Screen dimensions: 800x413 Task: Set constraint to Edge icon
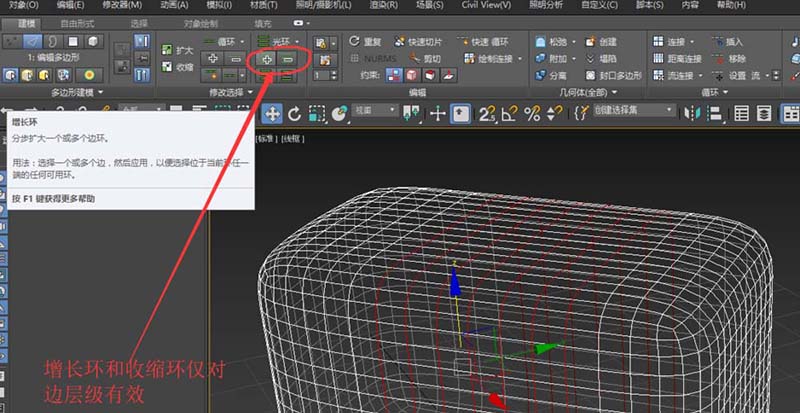click(x=412, y=76)
